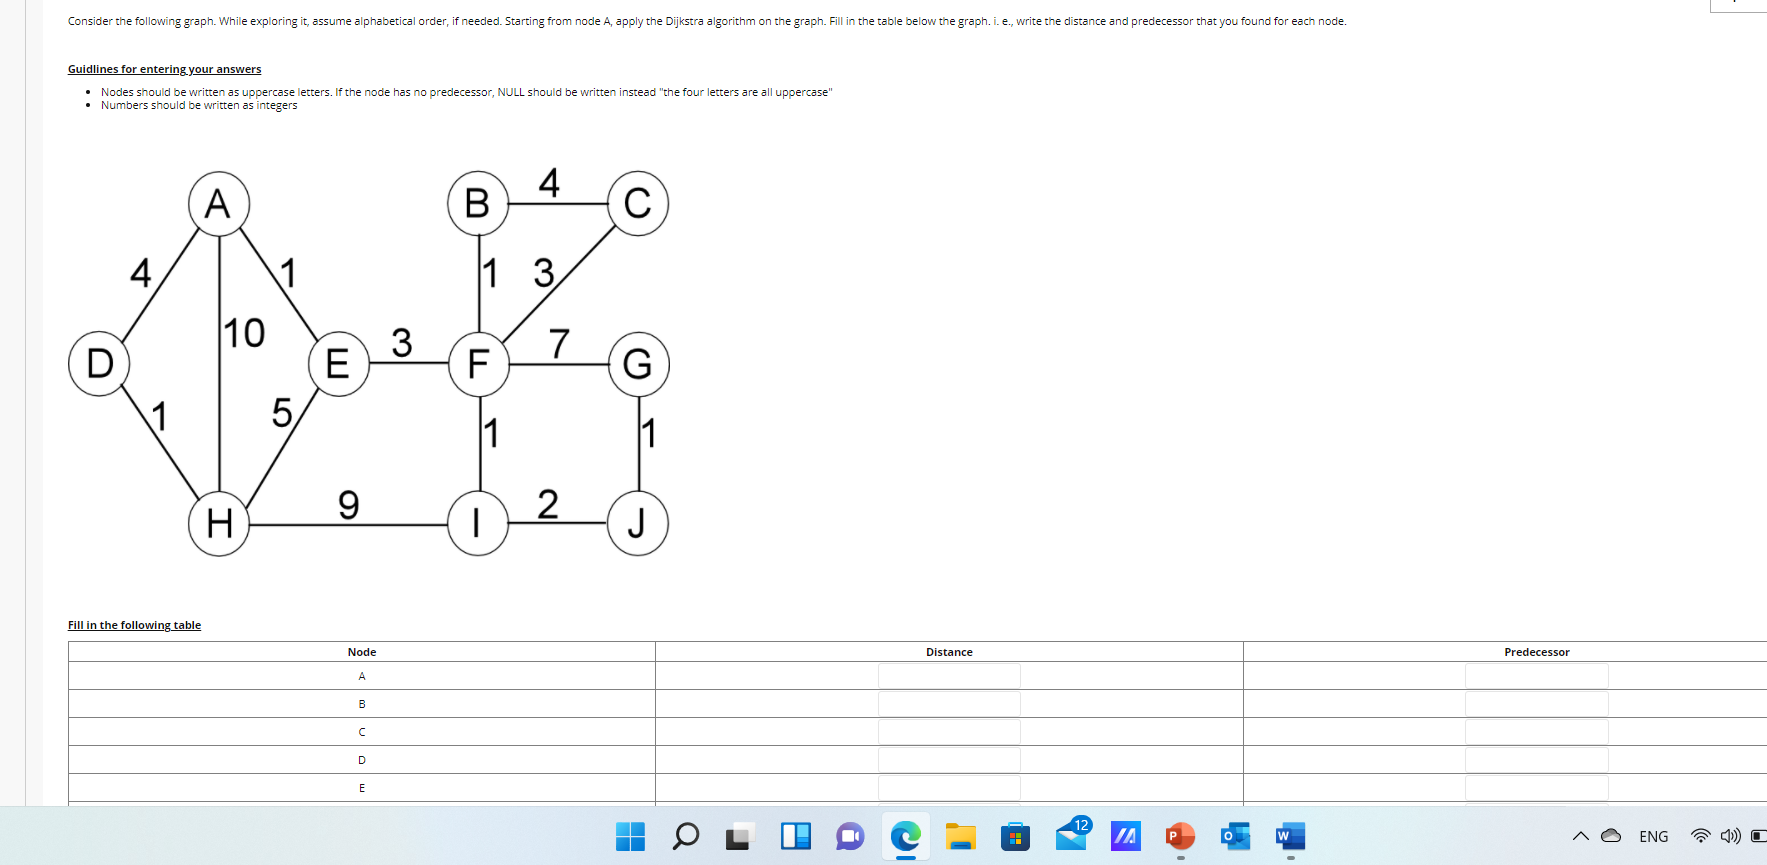Screen dimensions: 1767x865
Task: Click edge weight 9 between H and I
Action: pyautogui.click(x=348, y=504)
